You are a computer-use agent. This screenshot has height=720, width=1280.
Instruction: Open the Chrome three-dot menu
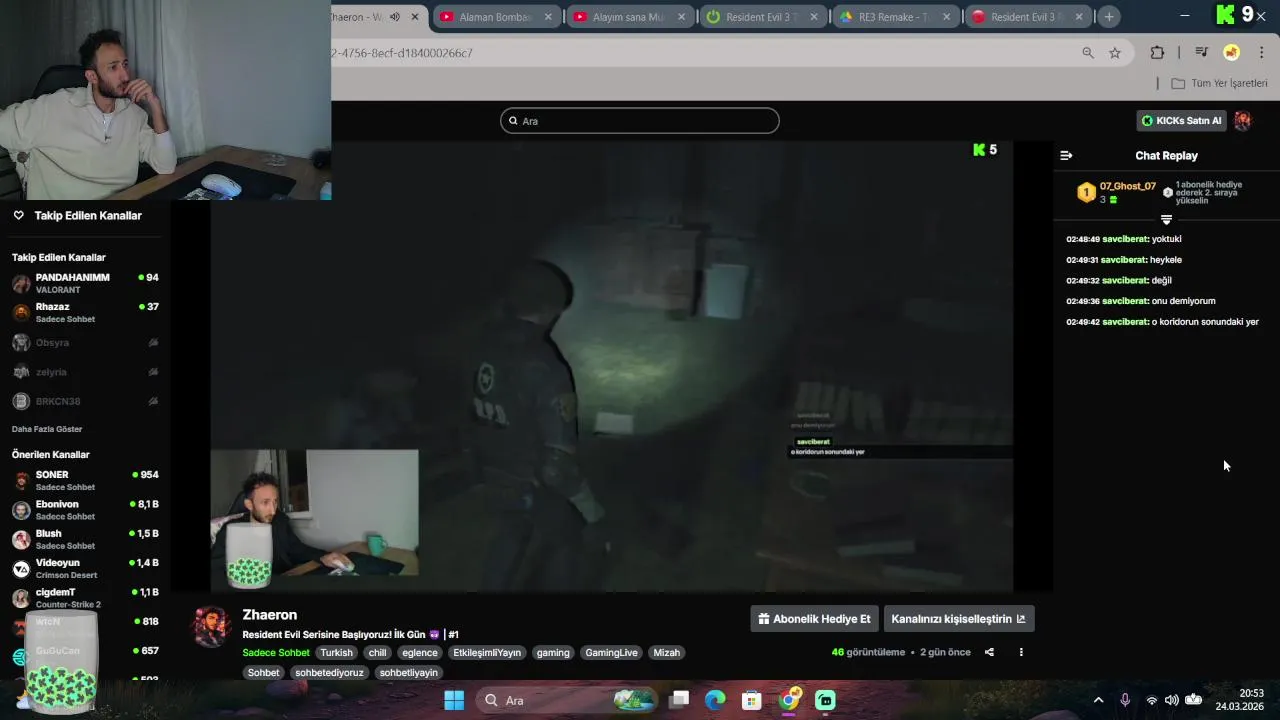(1262, 53)
